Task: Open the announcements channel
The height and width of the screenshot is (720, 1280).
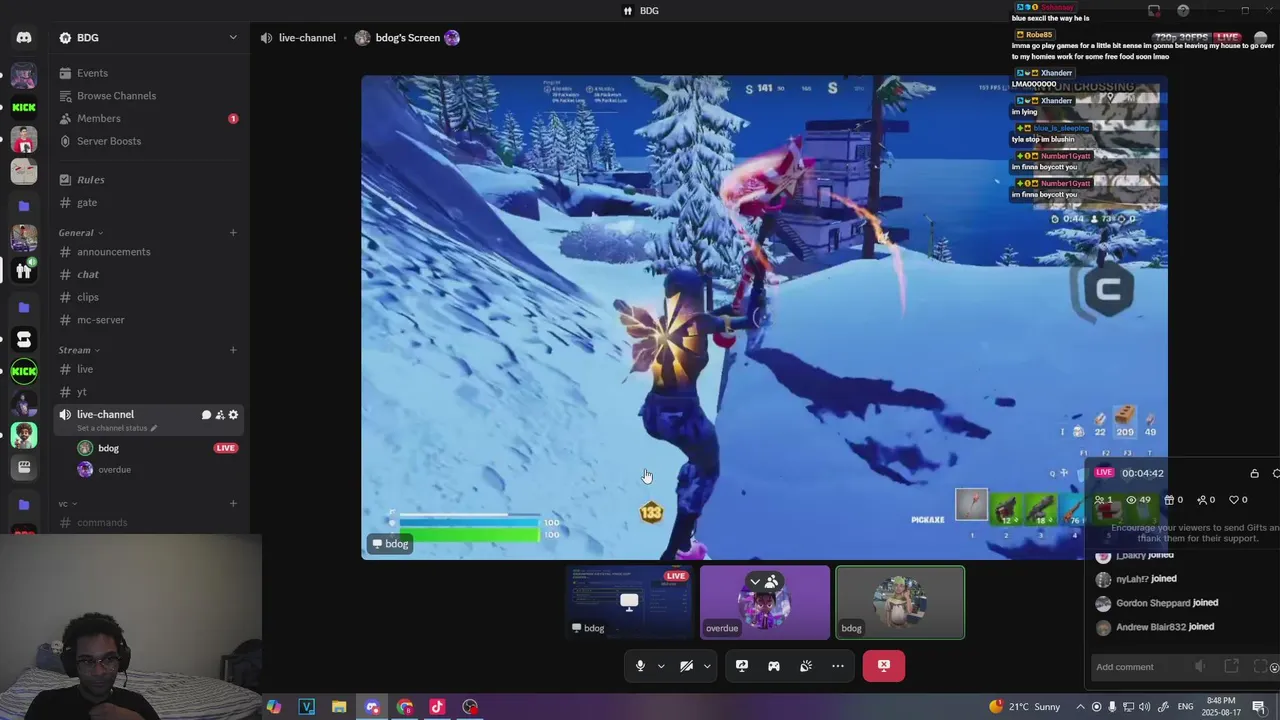Action: 150,252
